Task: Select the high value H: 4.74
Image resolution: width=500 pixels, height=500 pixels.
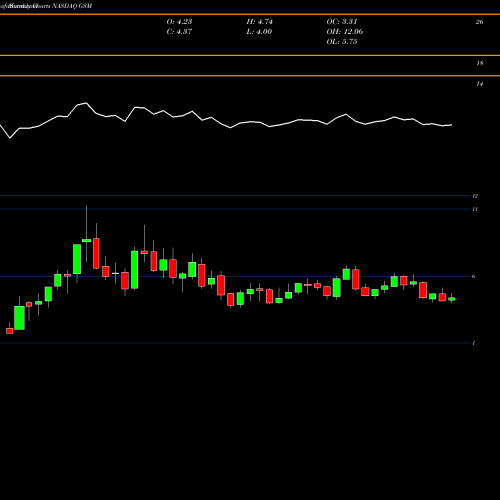Action: 259,22
